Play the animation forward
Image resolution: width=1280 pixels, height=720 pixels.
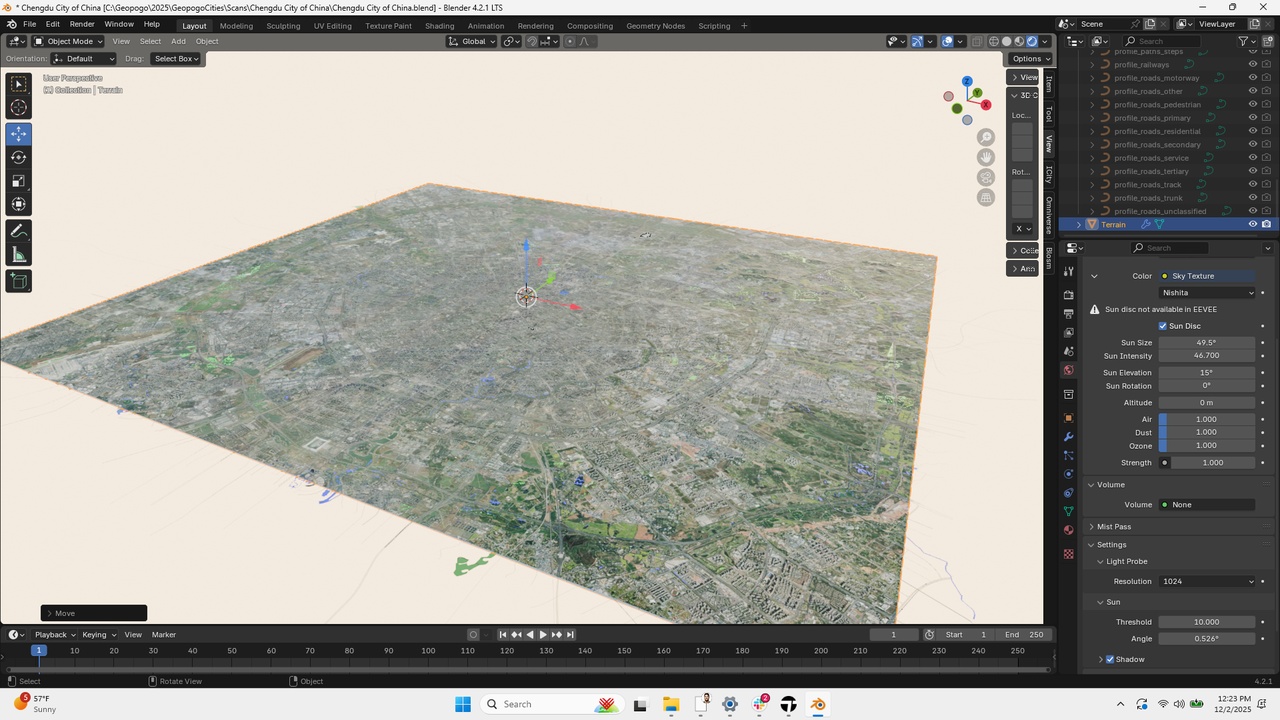click(543, 634)
